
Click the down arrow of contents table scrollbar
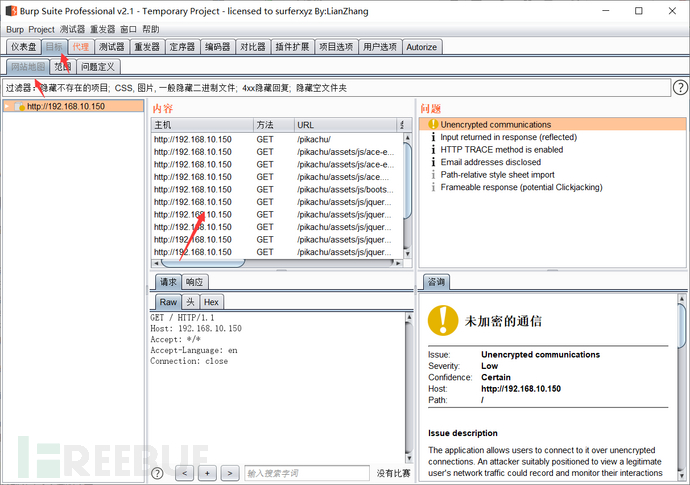click(x=407, y=254)
